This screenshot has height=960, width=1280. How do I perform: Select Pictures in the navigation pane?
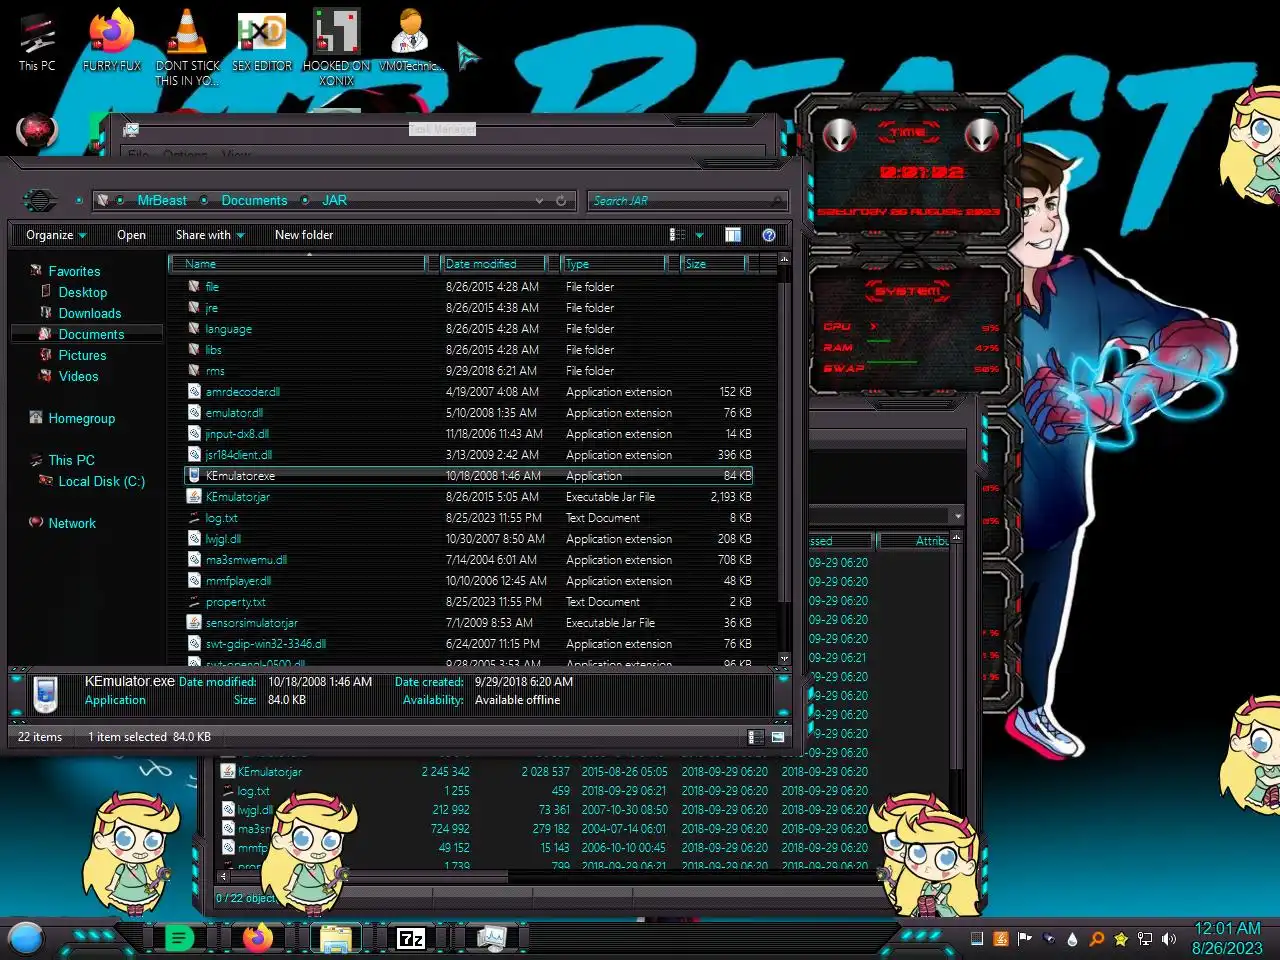pos(82,356)
